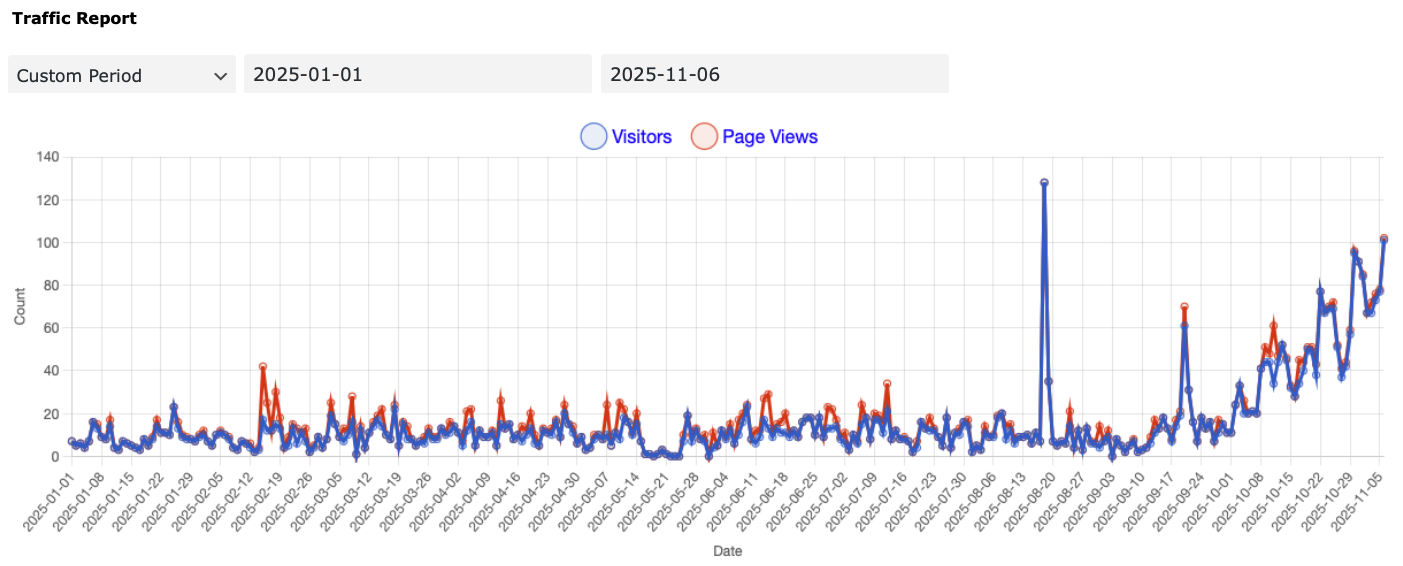1403x566 pixels.
Task: Click the Page Views legend label
Action: coord(770,137)
